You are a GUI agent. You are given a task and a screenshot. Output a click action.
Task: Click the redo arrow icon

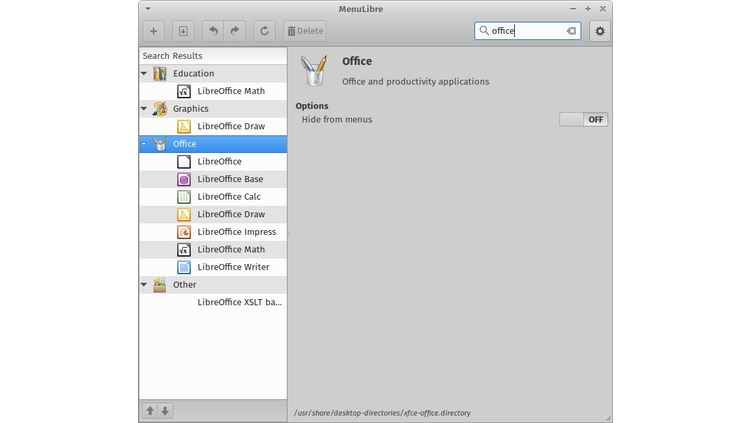tap(235, 31)
